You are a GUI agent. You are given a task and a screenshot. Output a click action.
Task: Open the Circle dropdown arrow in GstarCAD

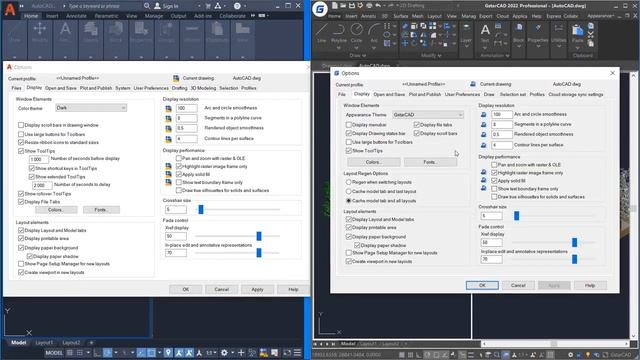(357, 47)
